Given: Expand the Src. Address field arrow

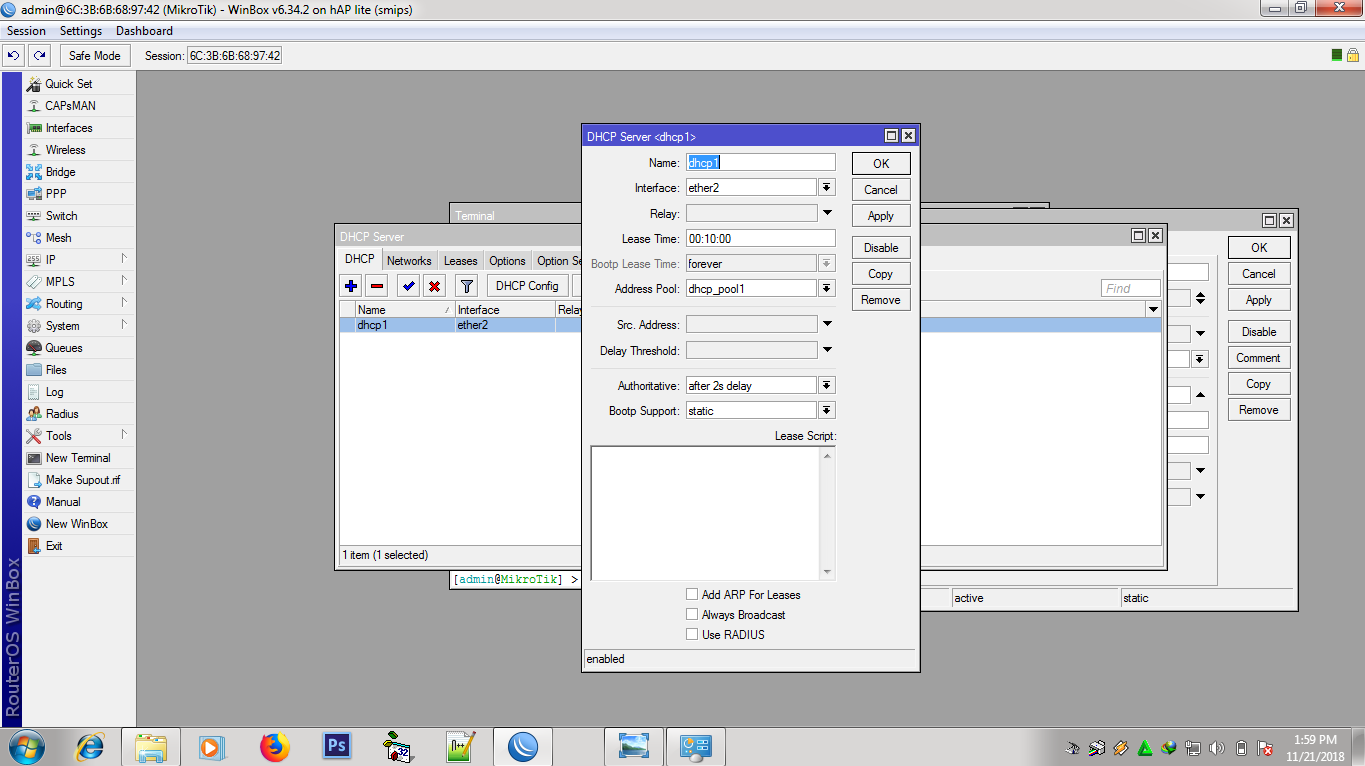Looking at the screenshot, I should (827, 324).
